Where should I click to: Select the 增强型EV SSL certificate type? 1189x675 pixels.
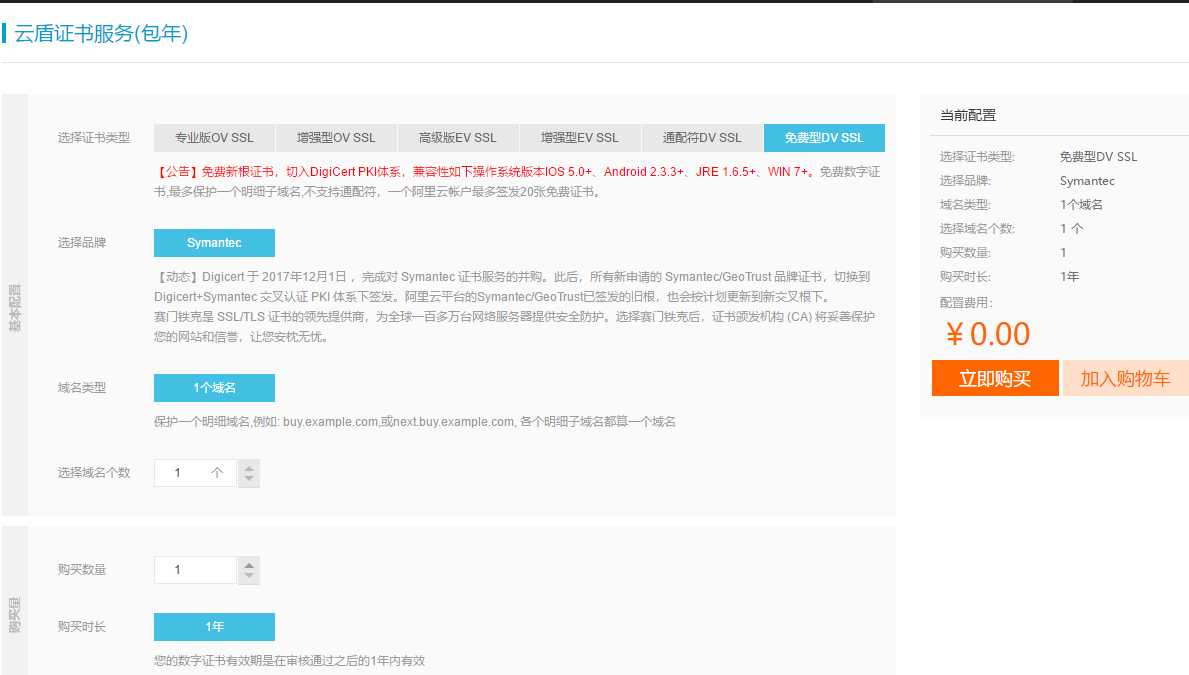(580, 137)
